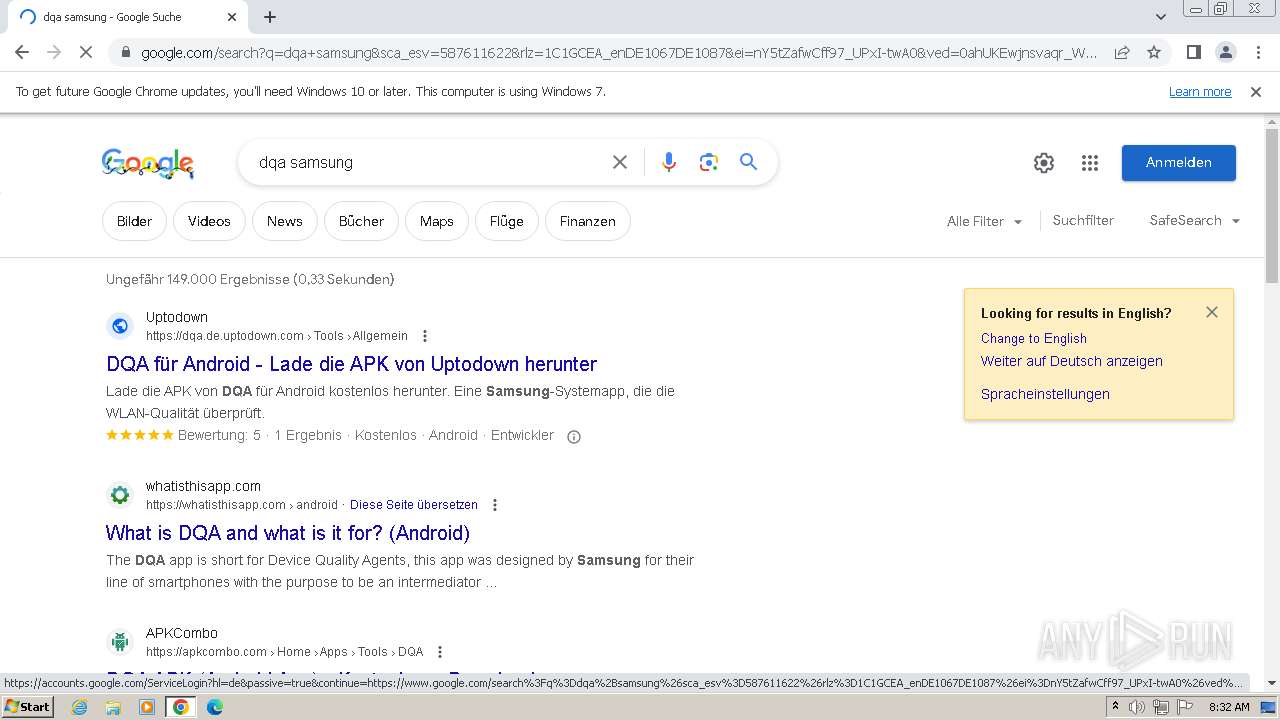Viewport: 1280px width, 720px height.
Task: Clear the search query
Action: 620,162
